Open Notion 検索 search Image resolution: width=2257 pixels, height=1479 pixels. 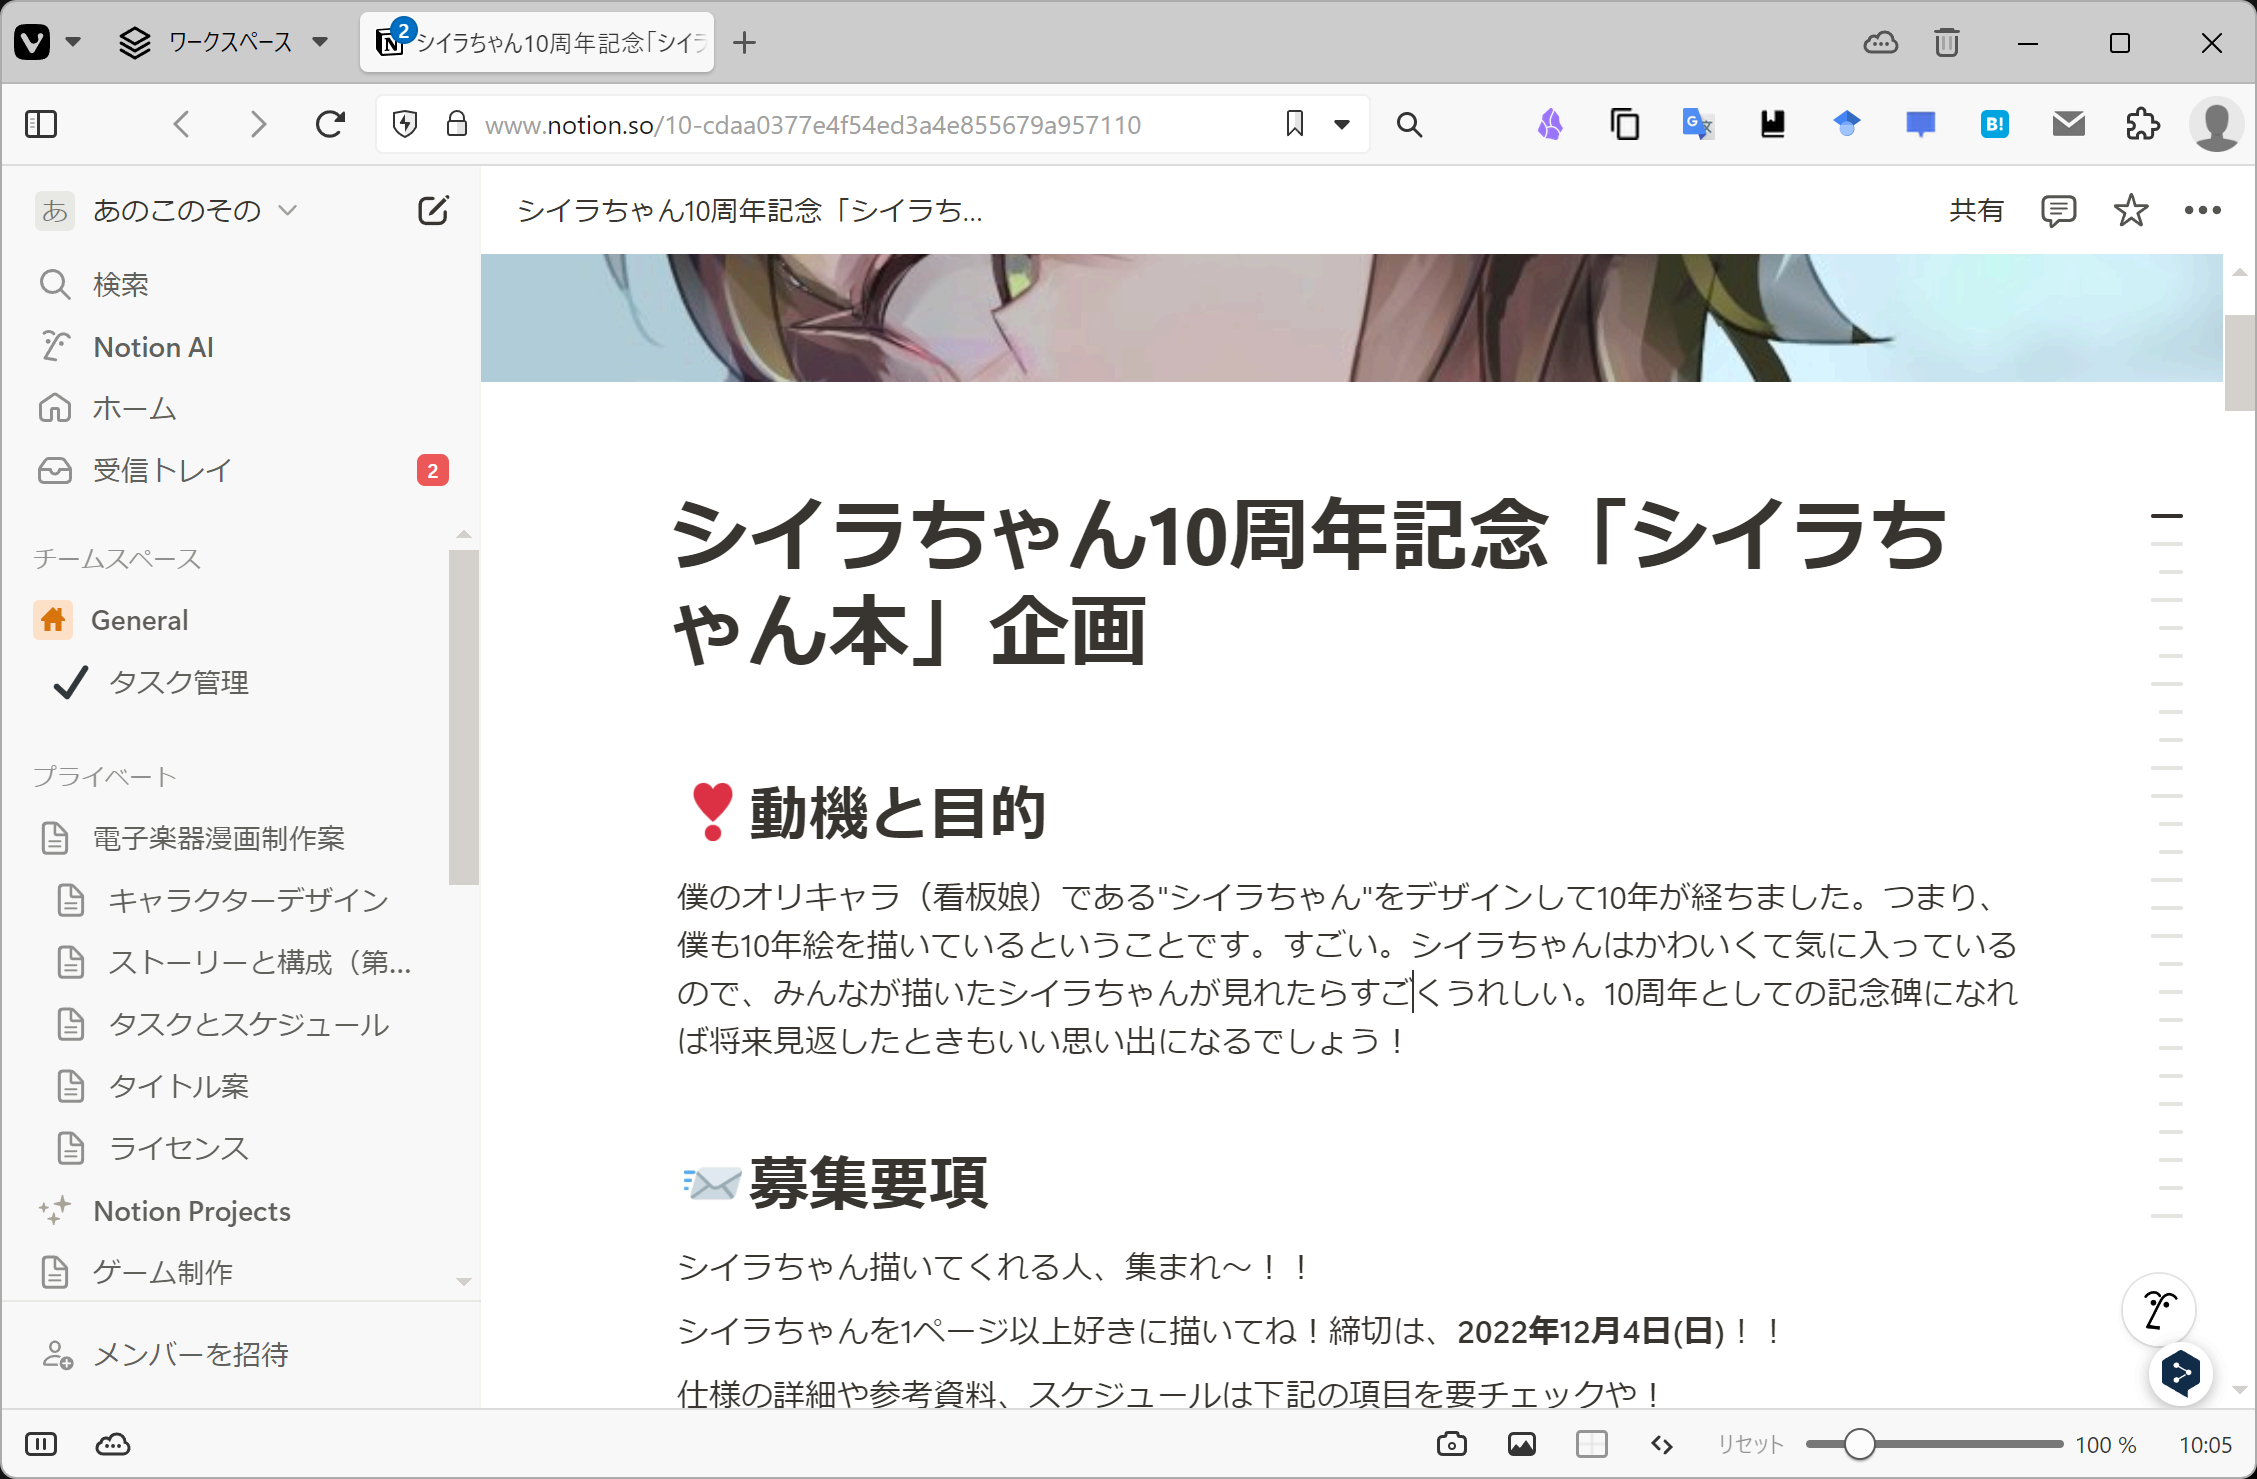click(x=240, y=284)
